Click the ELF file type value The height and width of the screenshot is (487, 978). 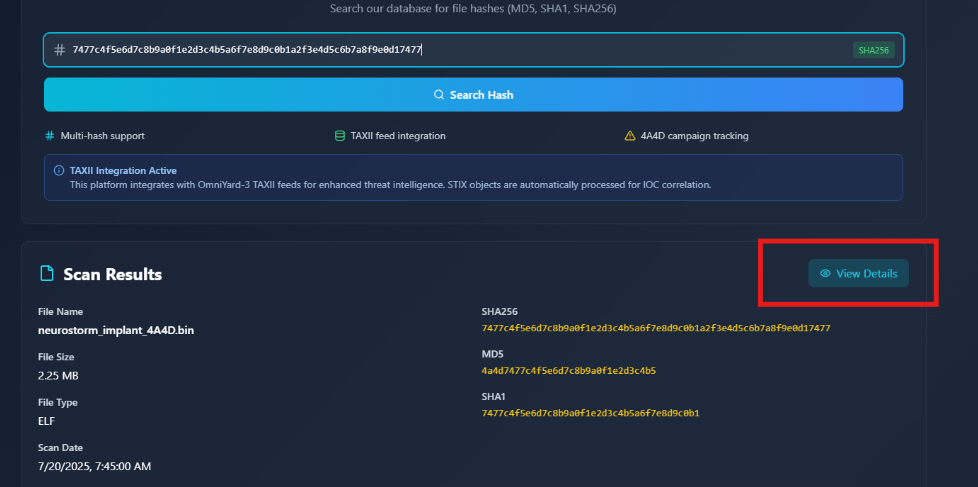click(x=46, y=421)
